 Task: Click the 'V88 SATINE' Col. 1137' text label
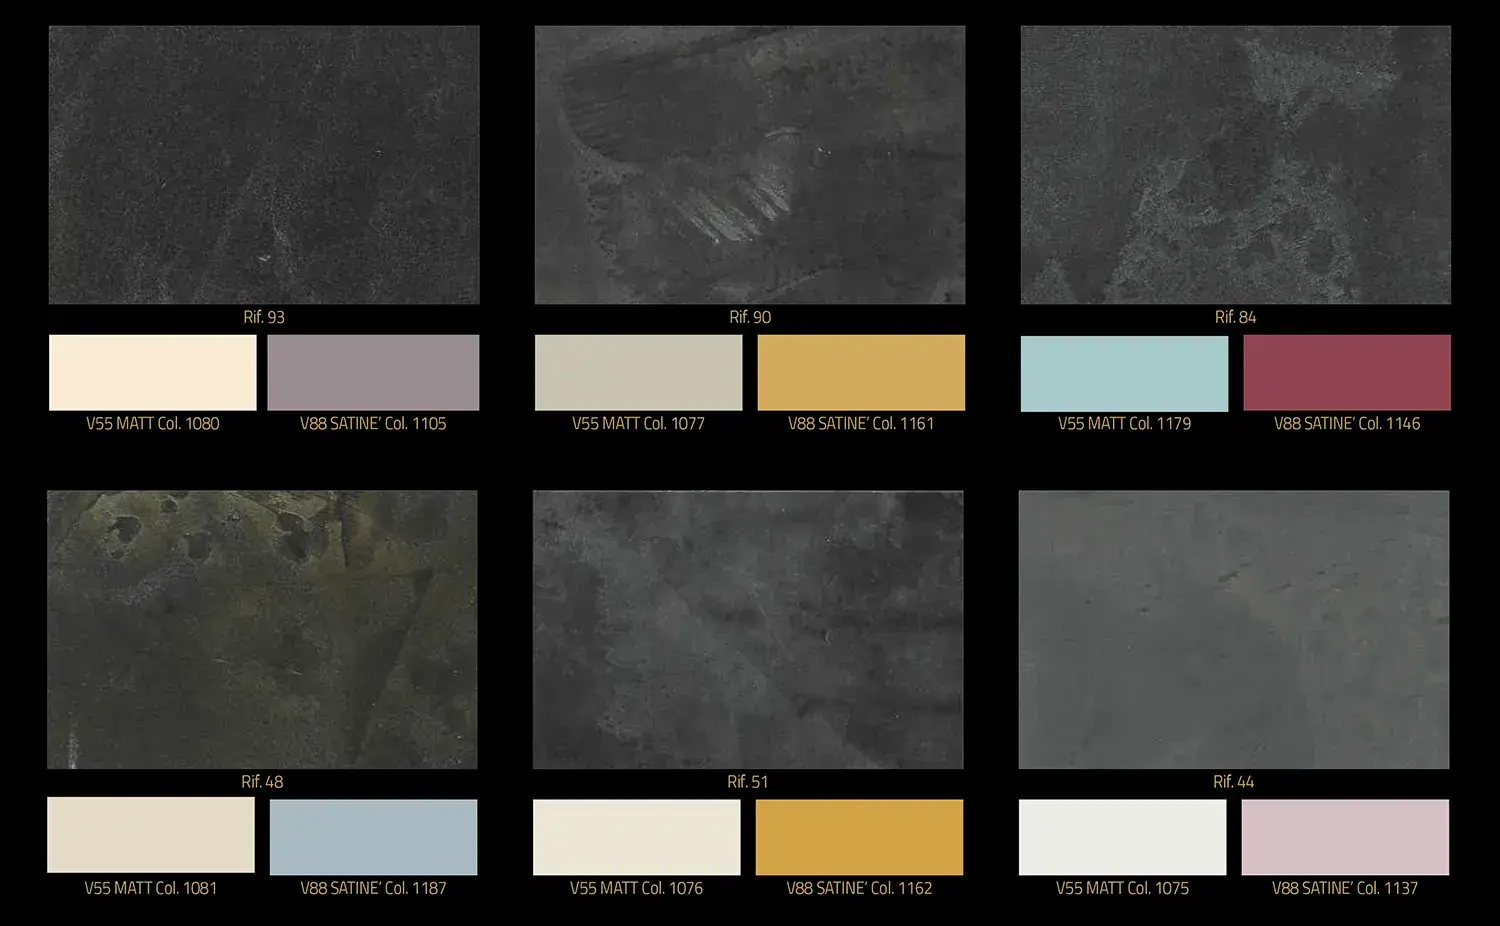click(x=1345, y=888)
